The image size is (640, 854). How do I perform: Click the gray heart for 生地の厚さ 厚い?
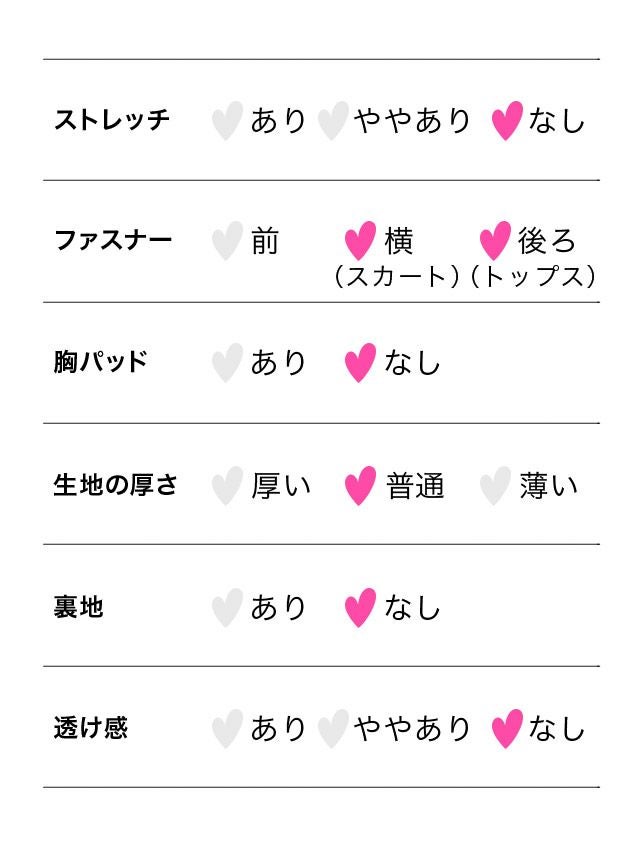coord(228,486)
